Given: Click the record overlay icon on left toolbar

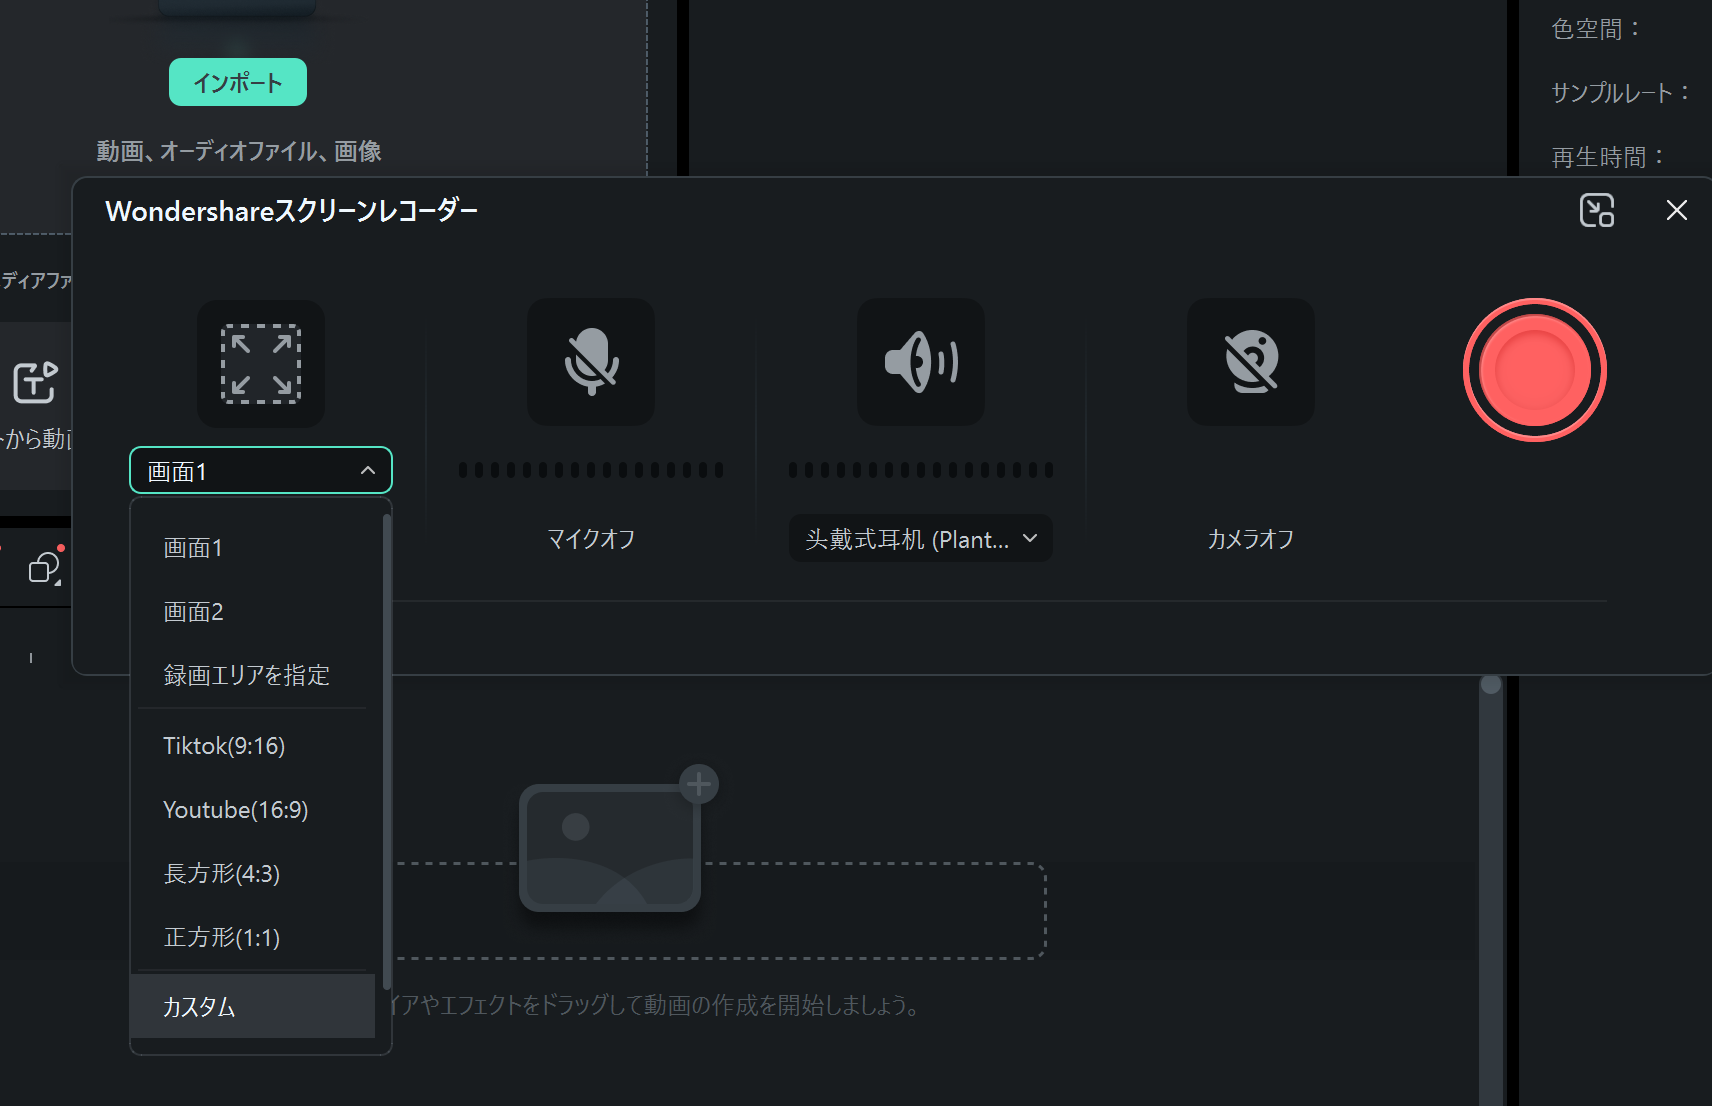Looking at the screenshot, I should click(x=46, y=567).
